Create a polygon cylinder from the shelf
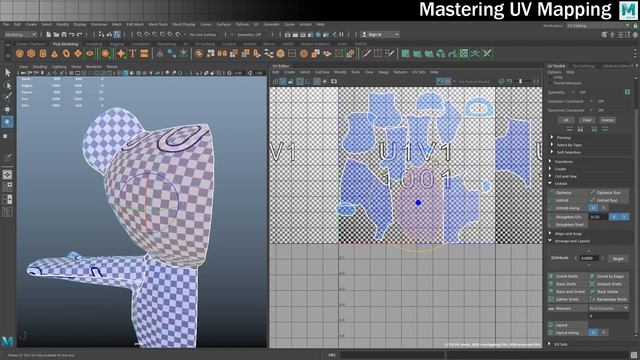 tap(43, 53)
